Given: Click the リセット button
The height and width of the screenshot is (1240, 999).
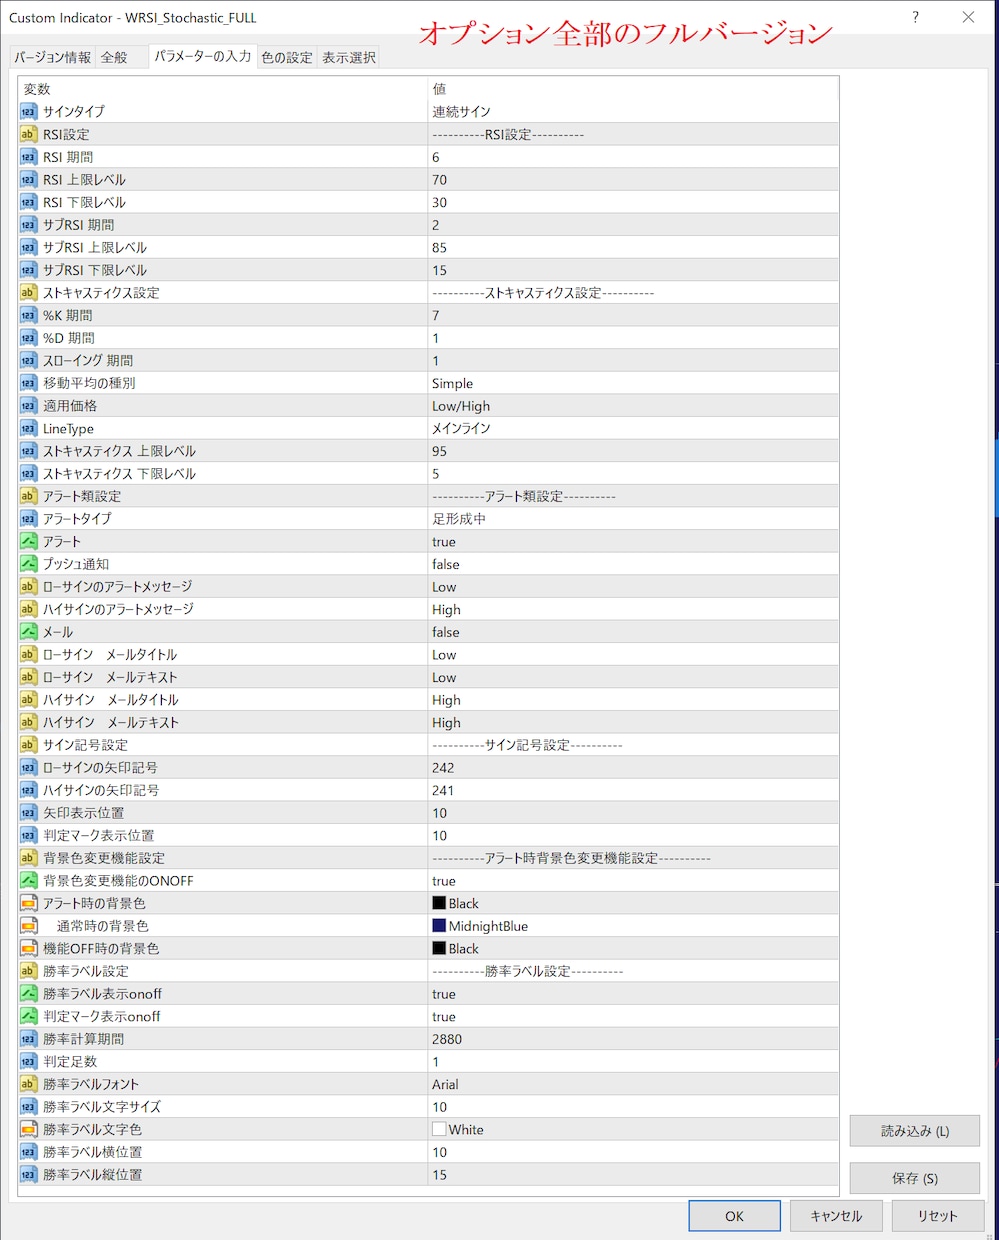Looking at the screenshot, I should [x=937, y=1216].
